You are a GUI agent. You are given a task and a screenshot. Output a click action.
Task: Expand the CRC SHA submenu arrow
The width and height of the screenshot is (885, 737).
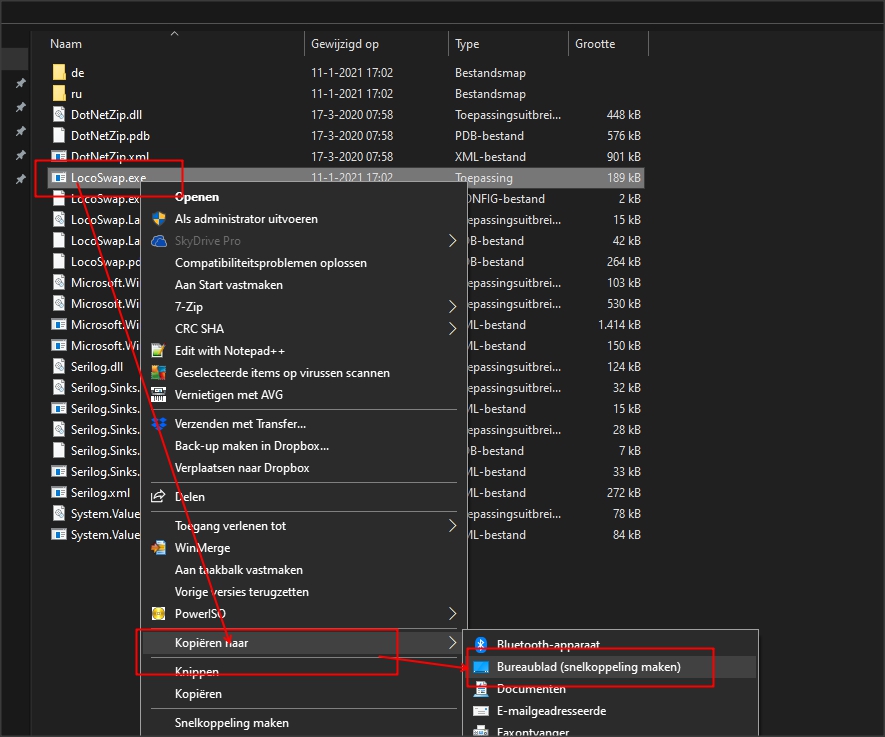point(452,329)
